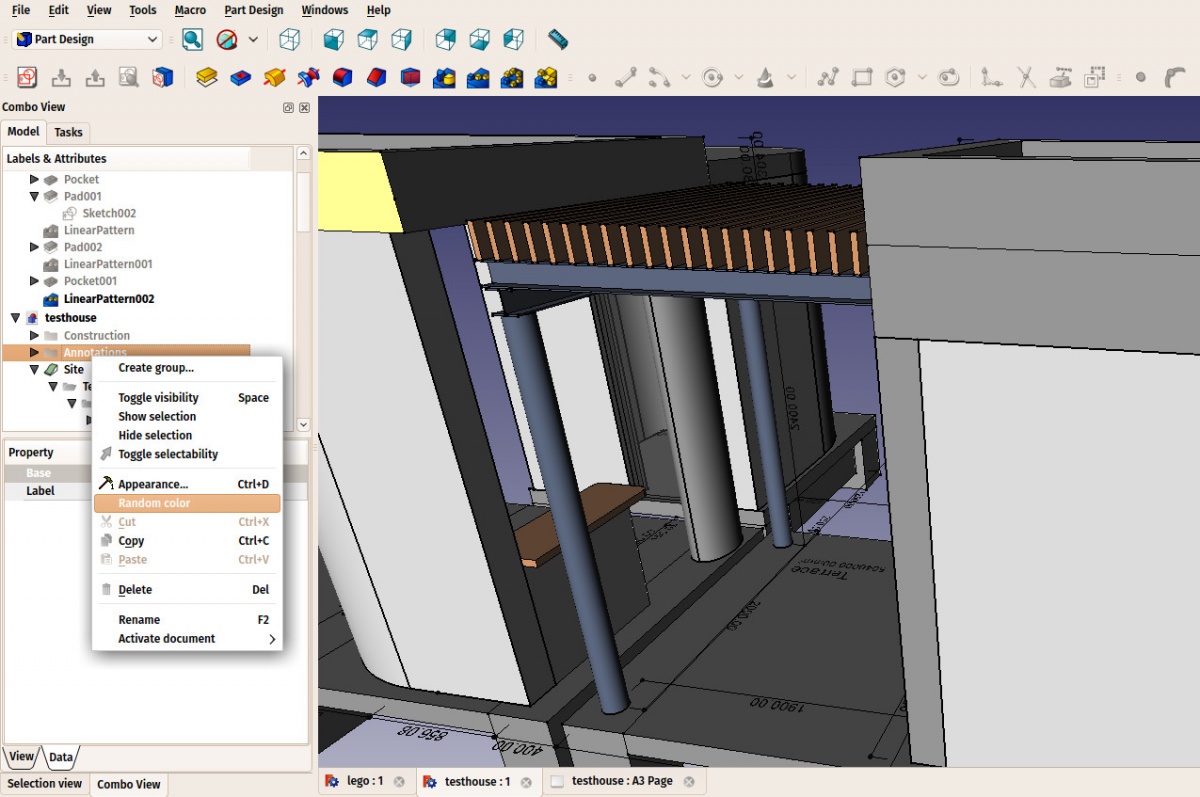
Task: Open the Part Design workbench dropdown
Action: (x=88, y=39)
